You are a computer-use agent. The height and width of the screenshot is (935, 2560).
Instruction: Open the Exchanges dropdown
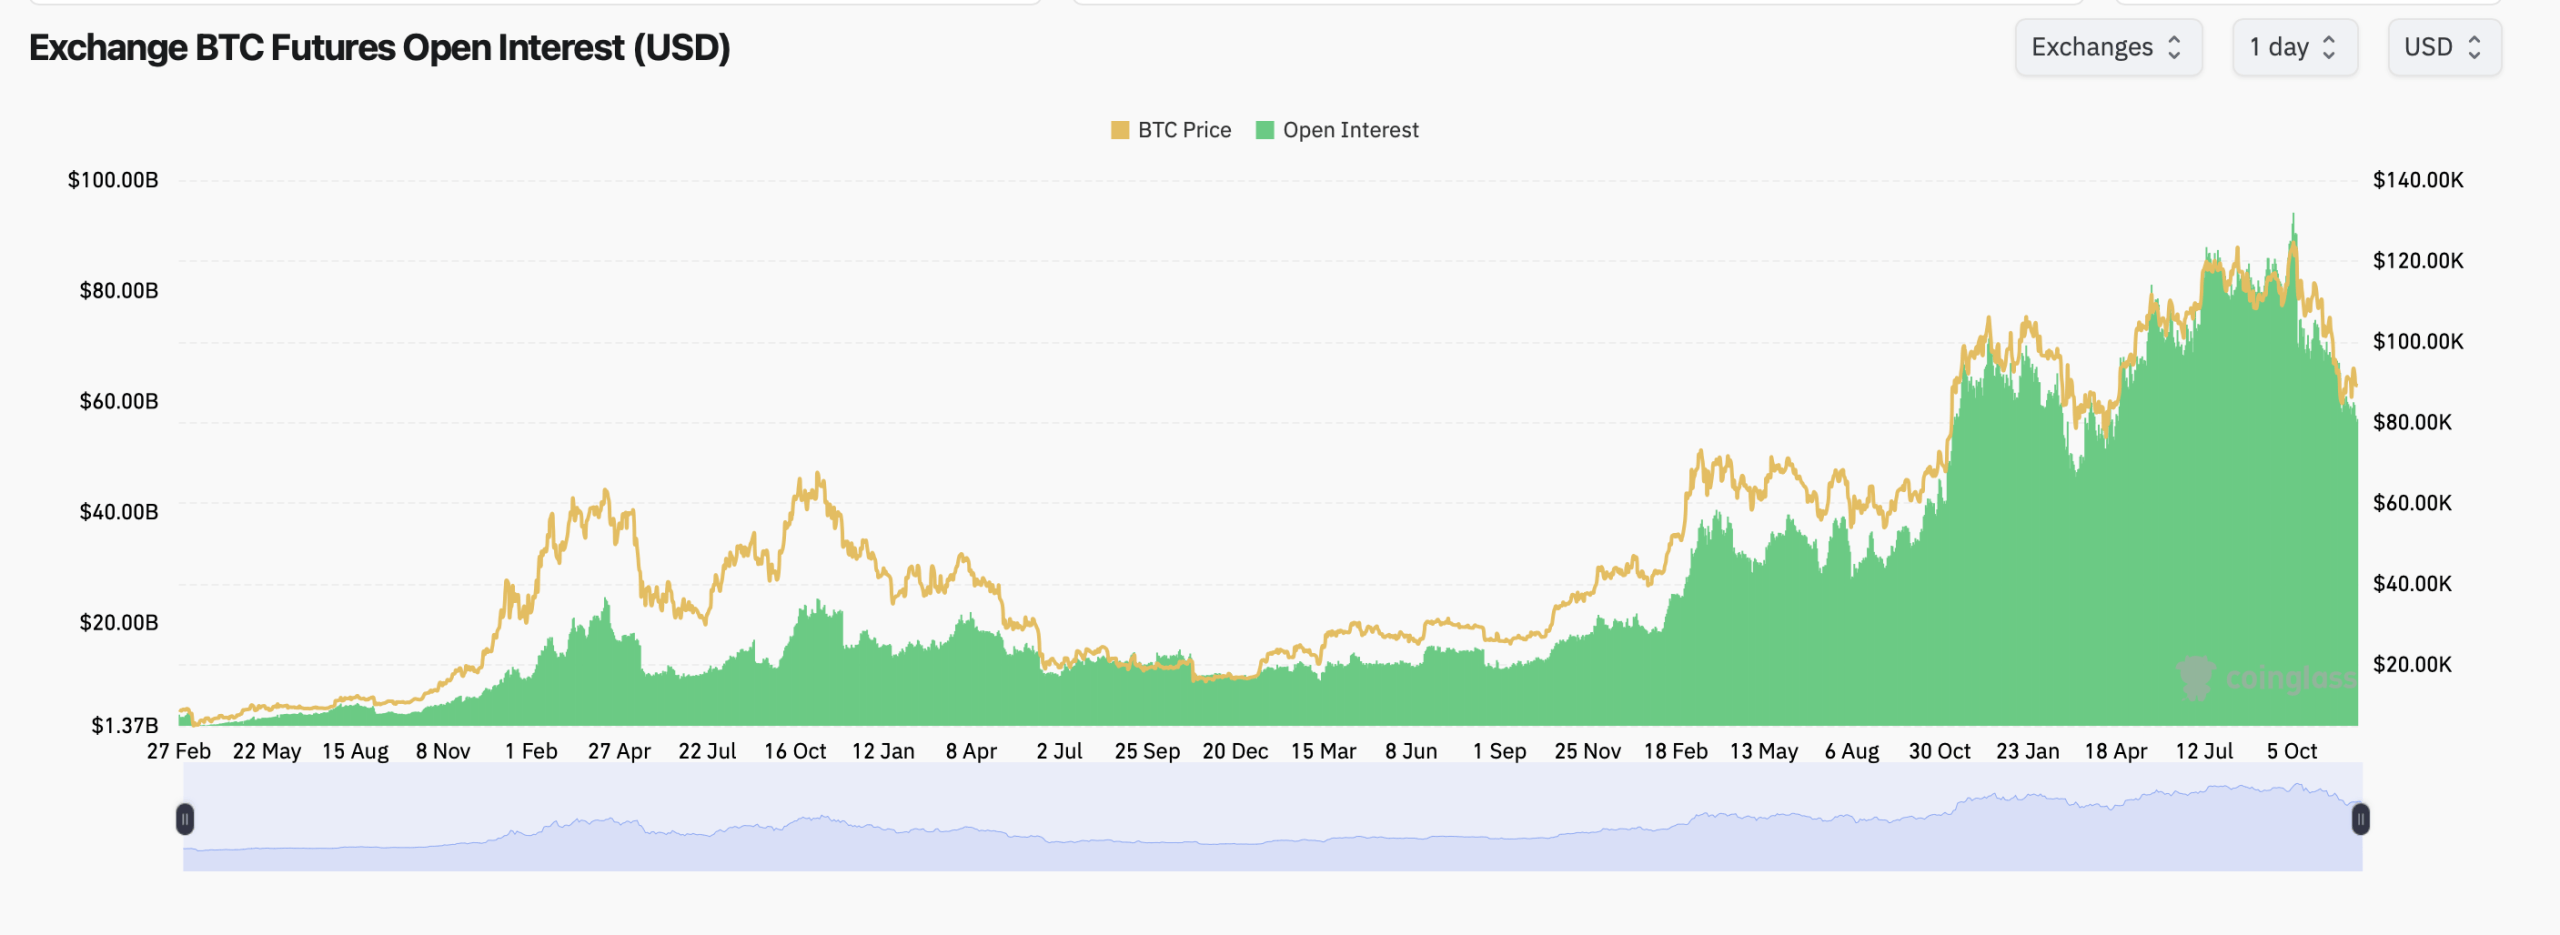click(2108, 47)
